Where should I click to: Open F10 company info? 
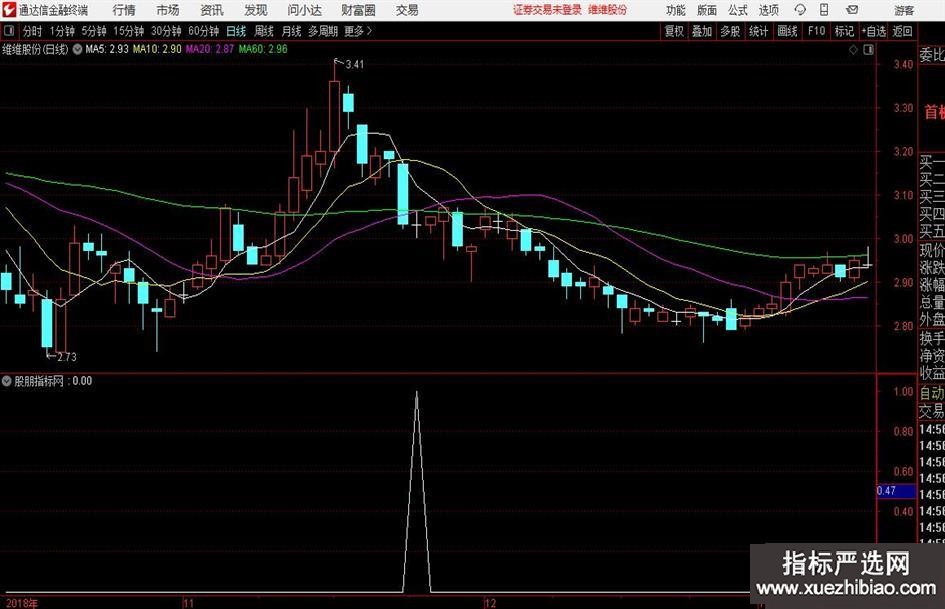pos(816,31)
